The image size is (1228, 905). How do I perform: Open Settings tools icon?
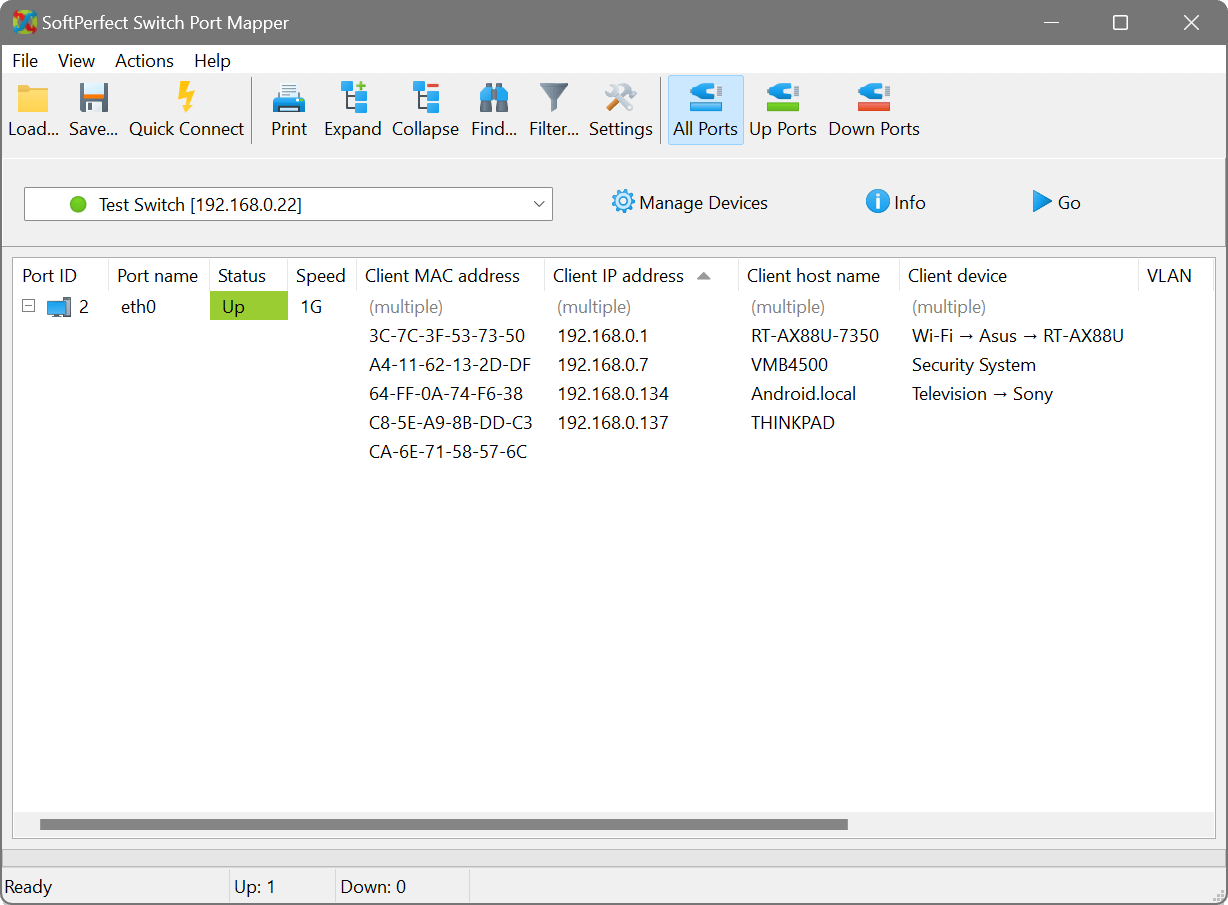(x=620, y=99)
